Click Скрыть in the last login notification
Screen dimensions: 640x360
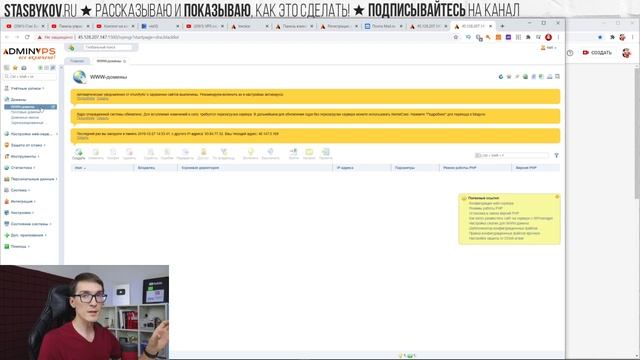pos(82,138)
